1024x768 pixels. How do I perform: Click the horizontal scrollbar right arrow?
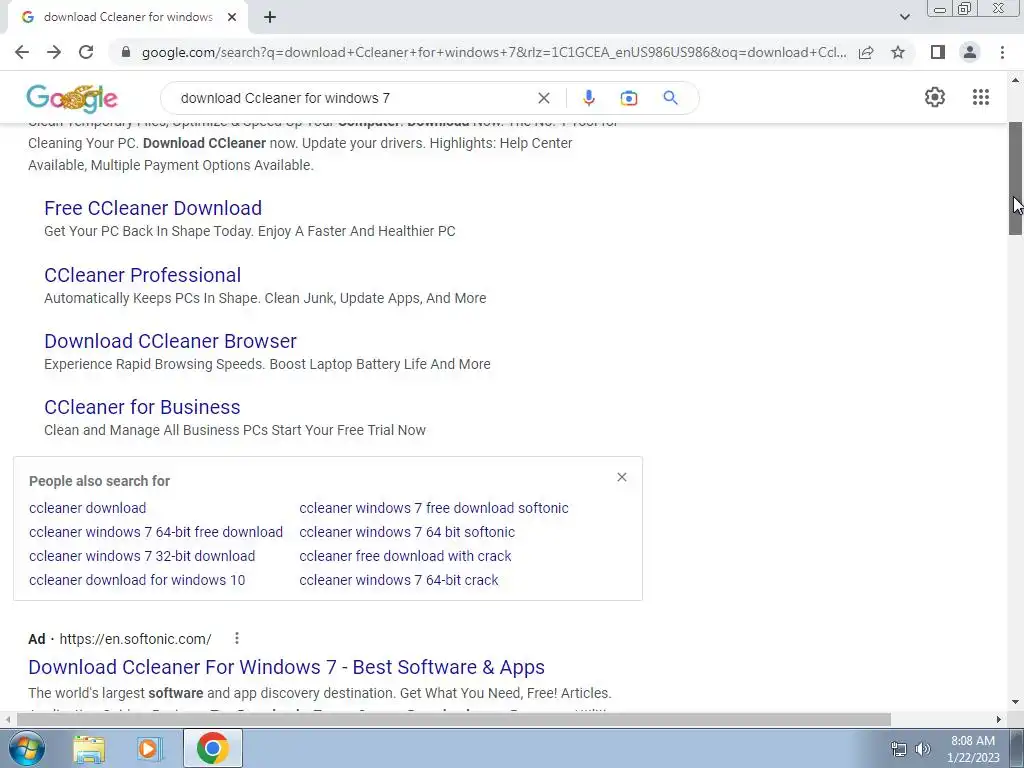point(999,719)
